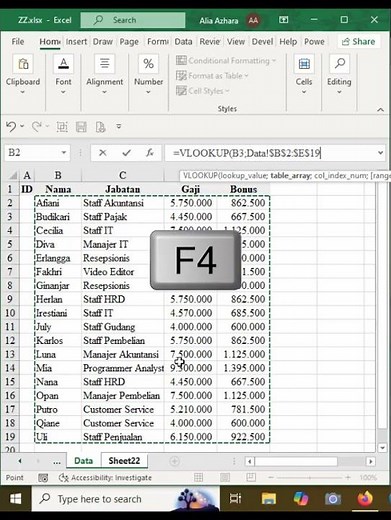The image size is (391, 520).
Task: Open the Clipboard group
Action: (23, 74)
